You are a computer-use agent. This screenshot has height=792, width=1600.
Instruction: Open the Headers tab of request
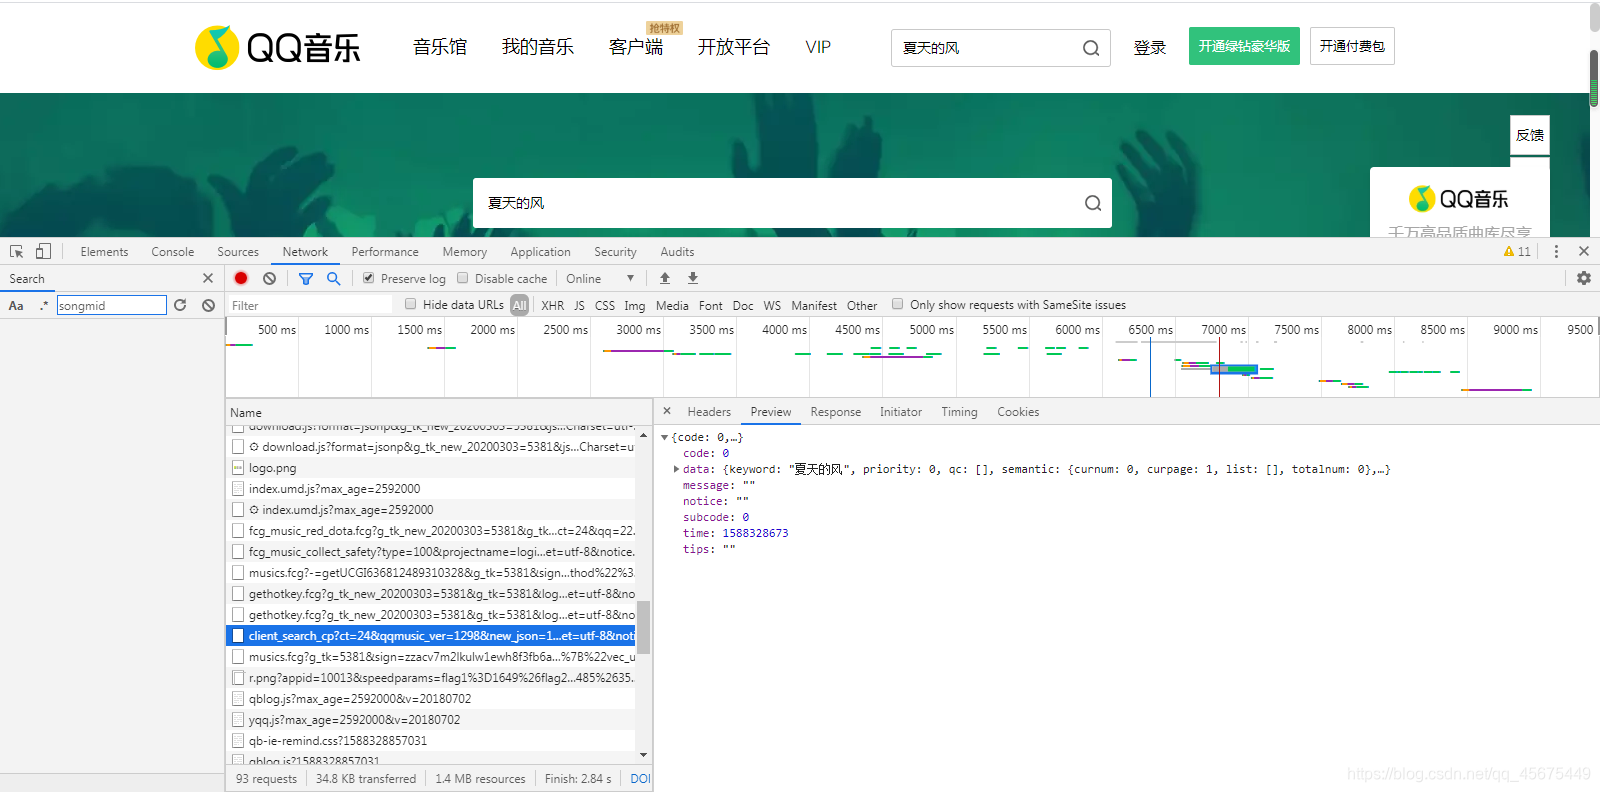[709, 412]
